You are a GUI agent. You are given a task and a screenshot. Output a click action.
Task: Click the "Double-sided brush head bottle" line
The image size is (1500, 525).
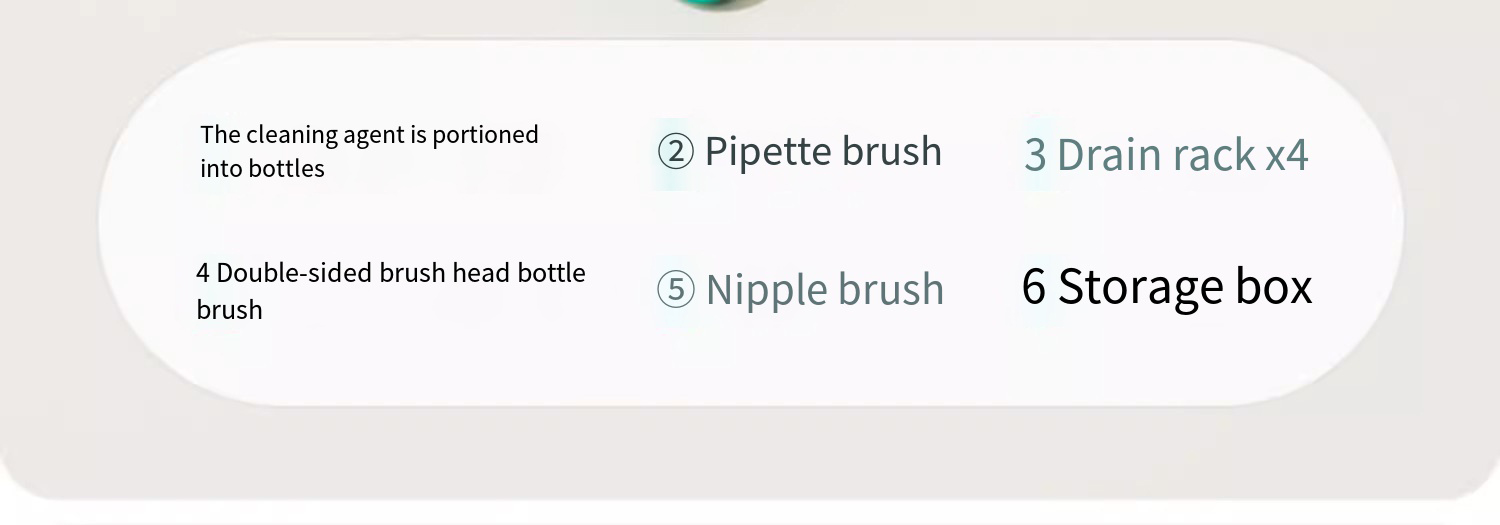(401, 273)
